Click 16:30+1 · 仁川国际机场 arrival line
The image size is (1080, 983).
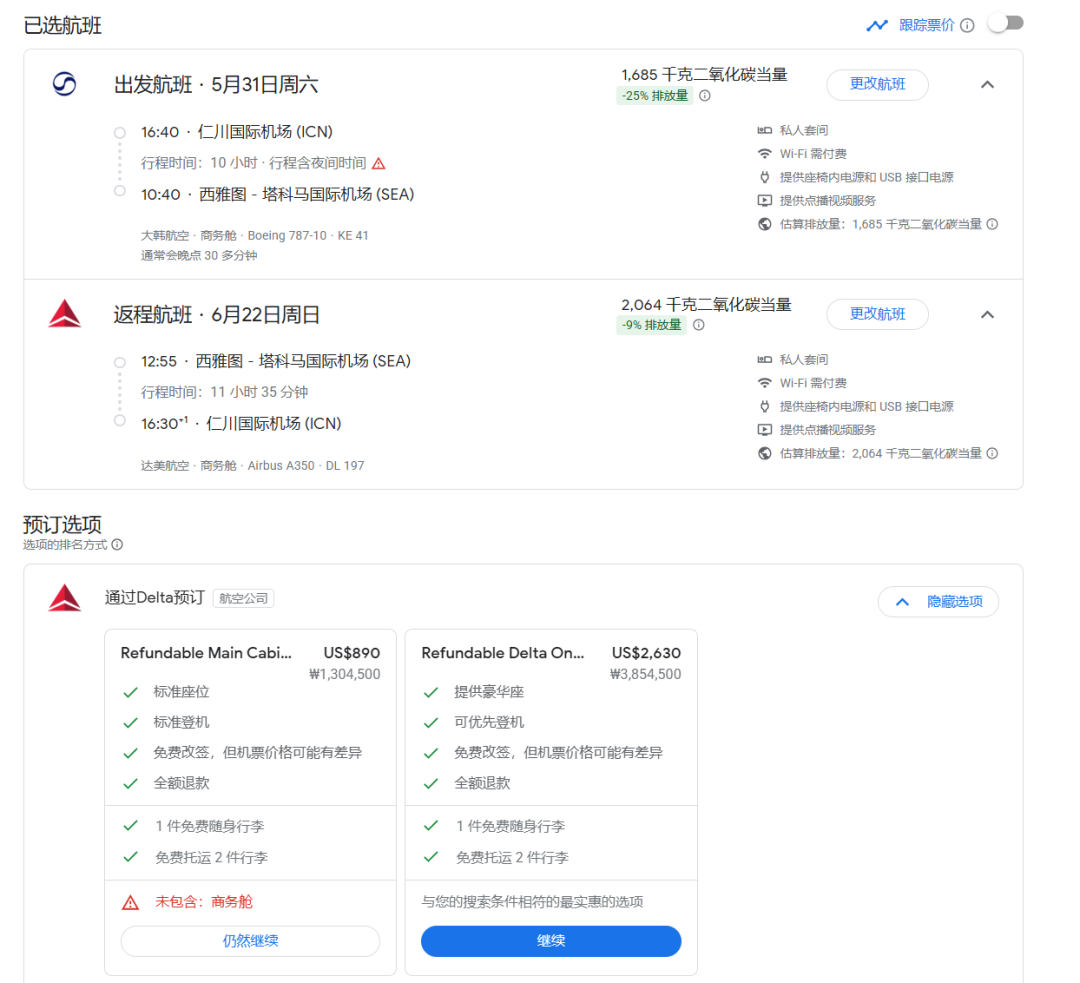(241, 424)
